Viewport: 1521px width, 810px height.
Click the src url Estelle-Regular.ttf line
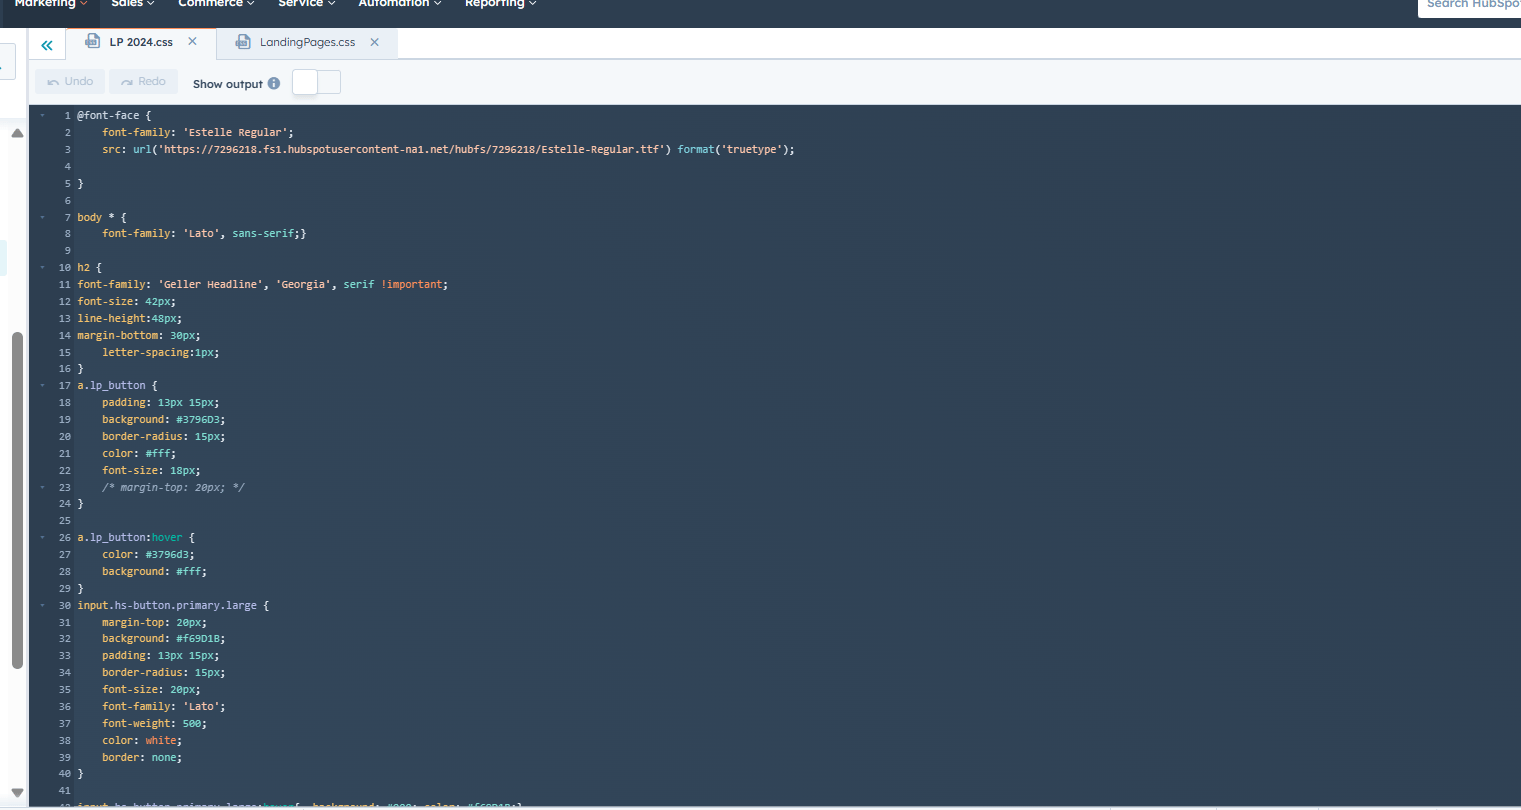pyautogui.click(x=448, y=149)
